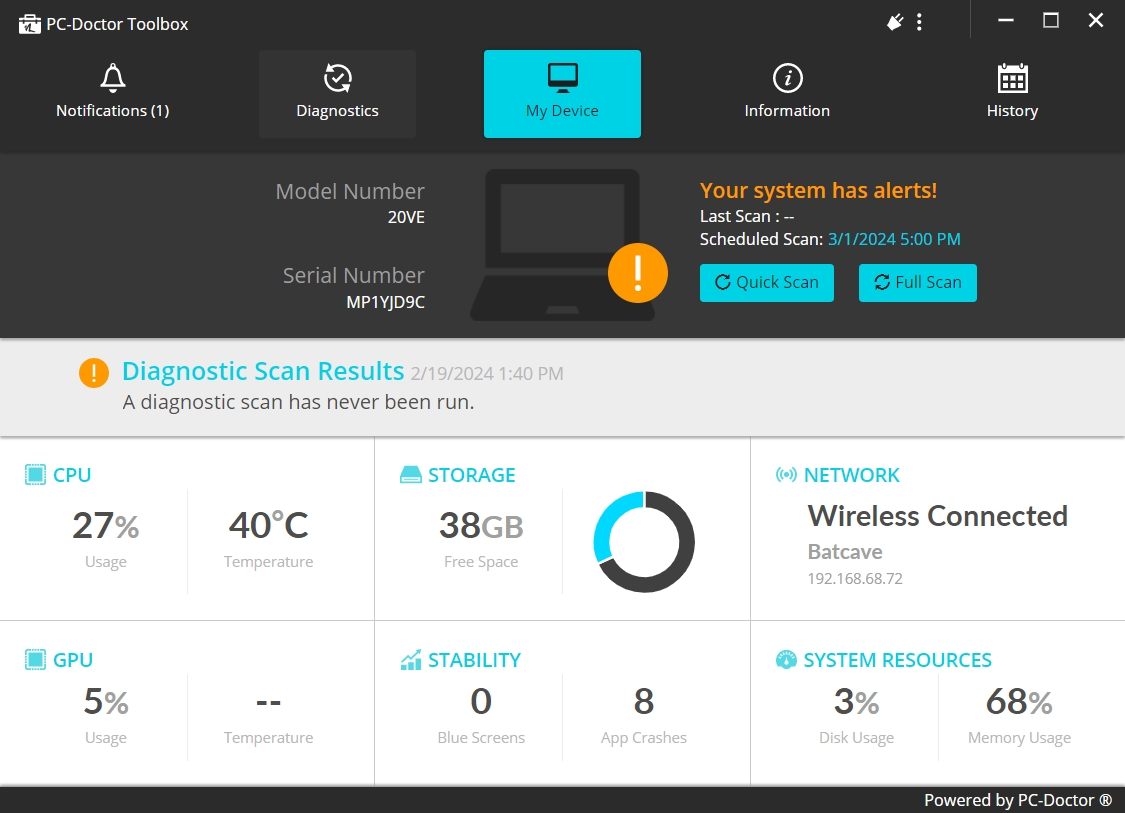The height and width of the screenshot is (813, 1125).
Task: Select the 0 Blue Screens count
Action: pyautogui.click(x=481, y=701)
